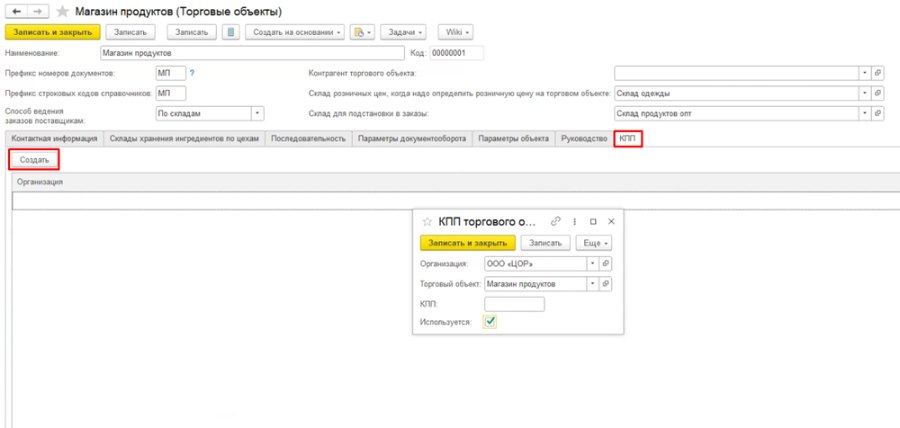This screenshot has height=428, width=900.
Task: Switch to Контактная информация tab
Action: (55, 139)
